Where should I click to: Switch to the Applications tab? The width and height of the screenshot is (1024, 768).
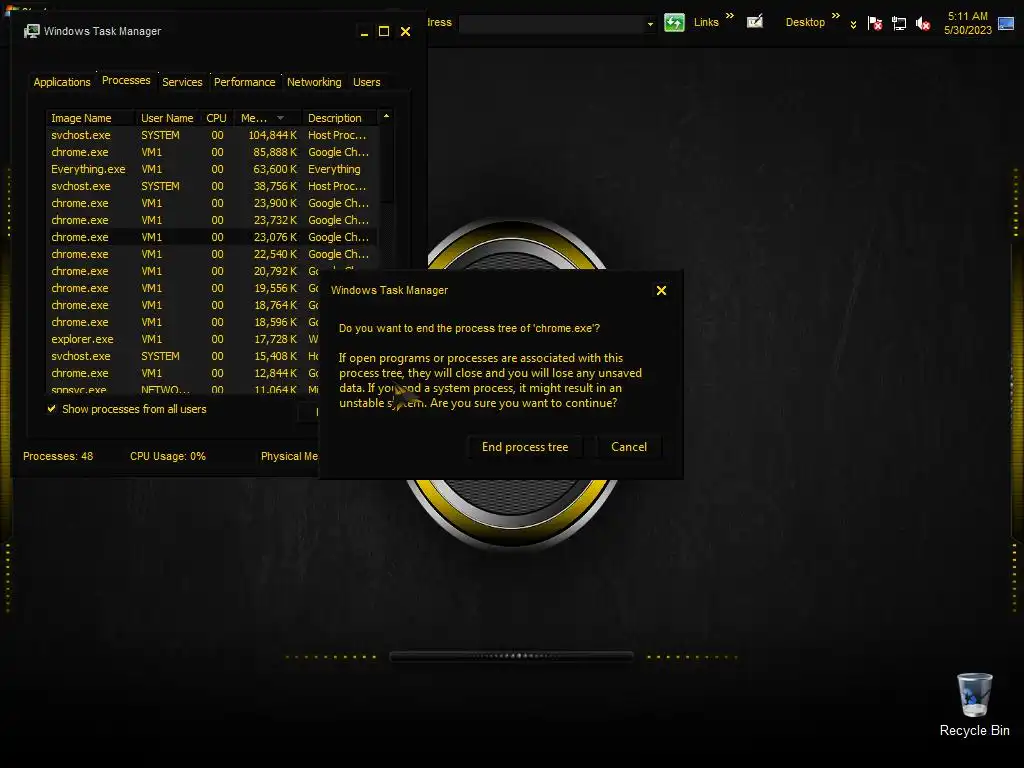(x=62, y=82)
